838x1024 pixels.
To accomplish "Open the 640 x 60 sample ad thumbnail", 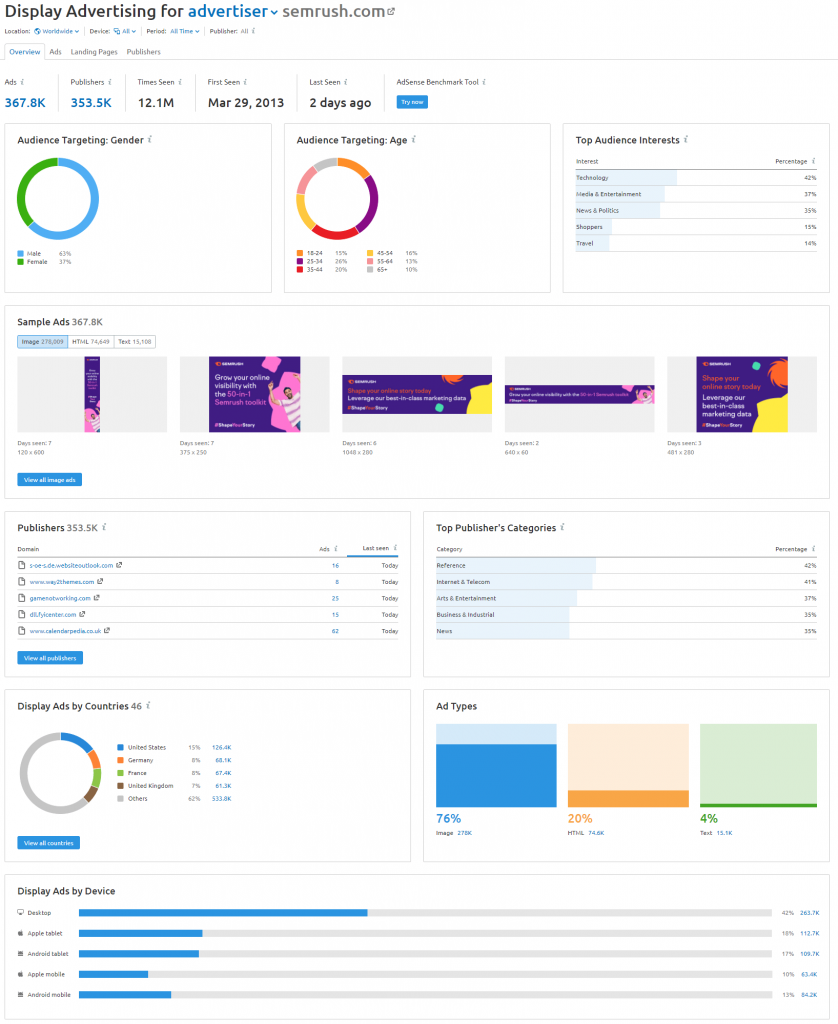I will (x=579, y=394).
